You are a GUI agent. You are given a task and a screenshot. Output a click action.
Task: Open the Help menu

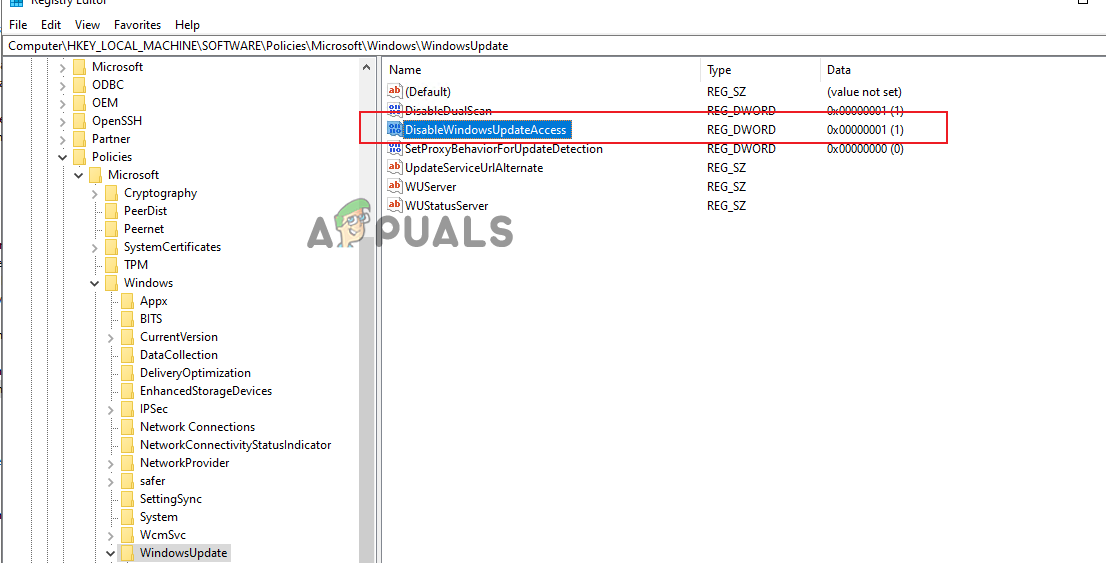pos(188,25)
